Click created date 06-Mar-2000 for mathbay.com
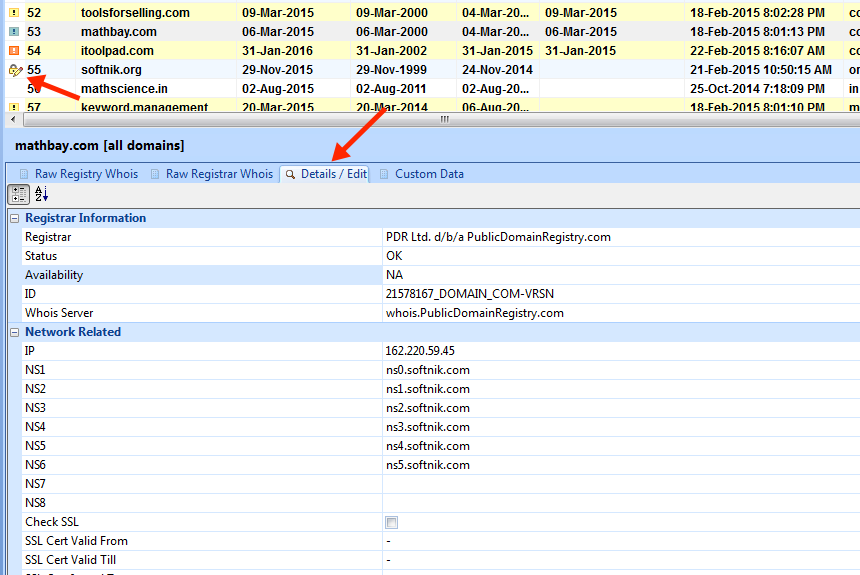 point(392,32)
